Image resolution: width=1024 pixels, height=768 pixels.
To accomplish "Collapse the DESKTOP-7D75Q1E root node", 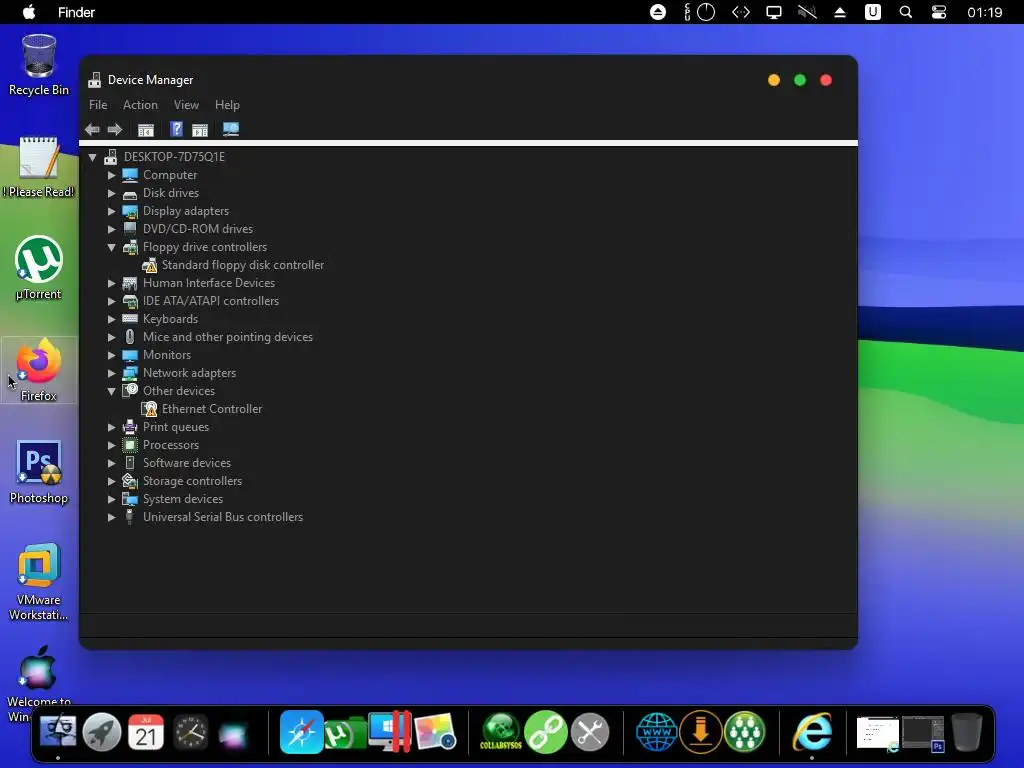I will (93, 157).
